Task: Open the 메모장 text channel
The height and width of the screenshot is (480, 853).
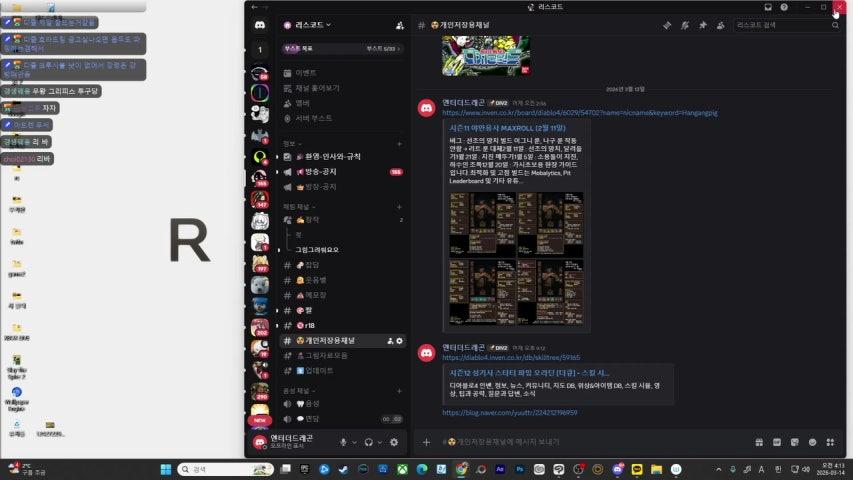Action: [x=343, y=295]
